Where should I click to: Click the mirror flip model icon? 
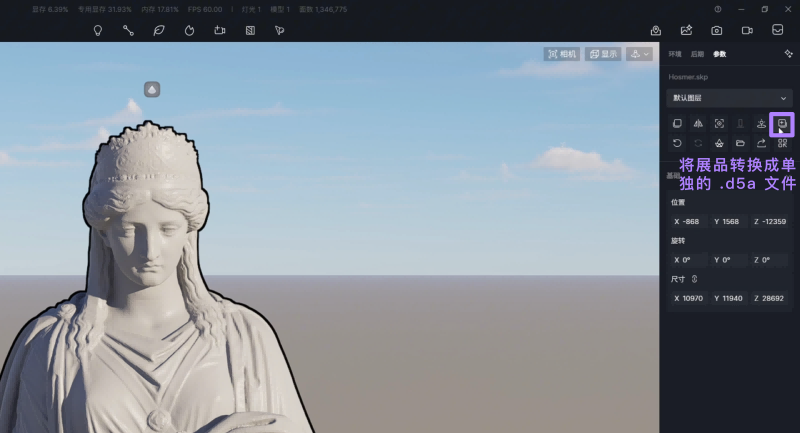(x=698, y=124)
